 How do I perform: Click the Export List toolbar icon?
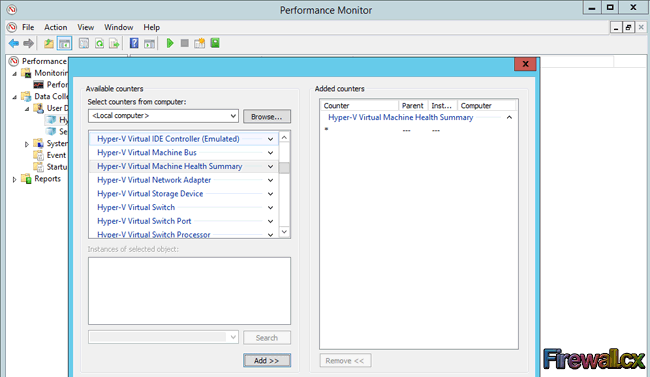(114, 43)
